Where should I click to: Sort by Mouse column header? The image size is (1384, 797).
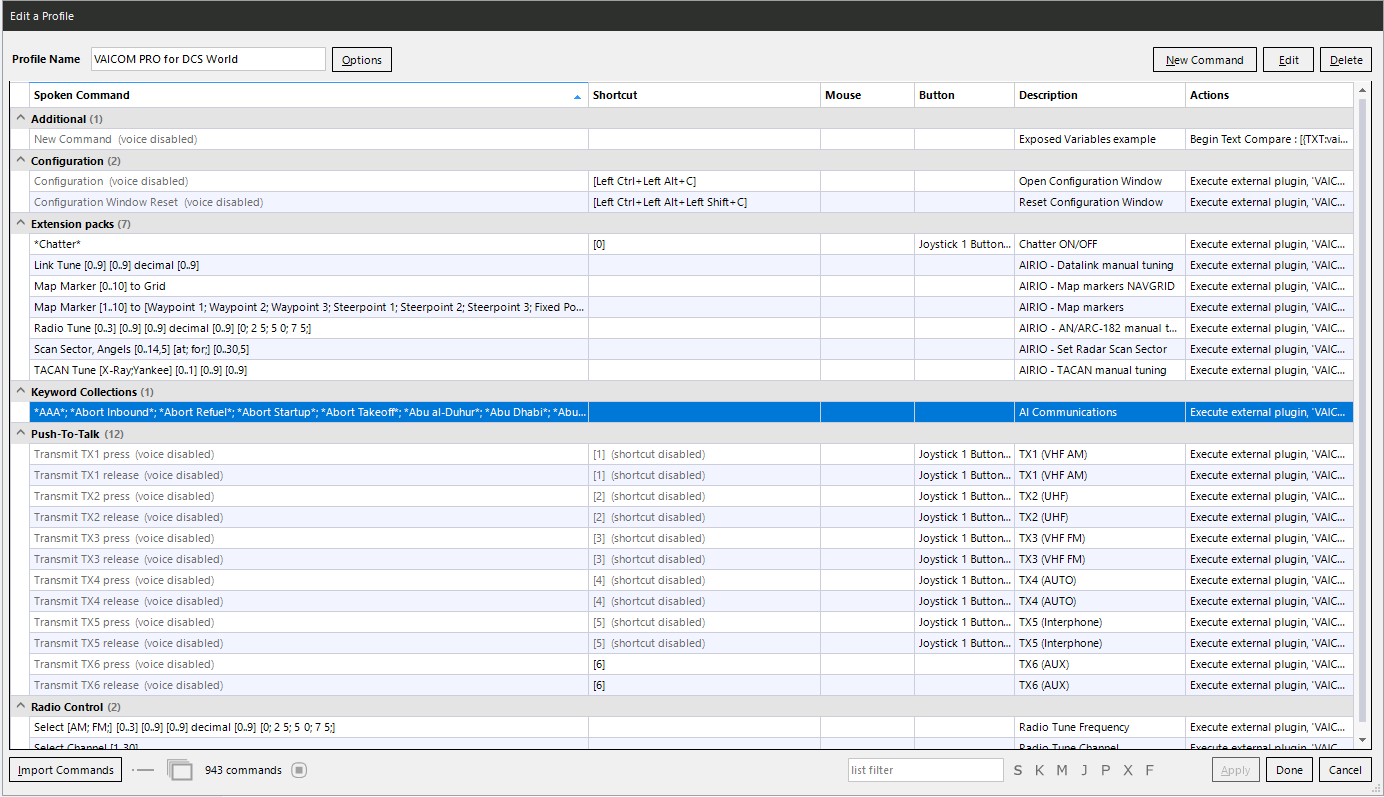coord(867,95)
